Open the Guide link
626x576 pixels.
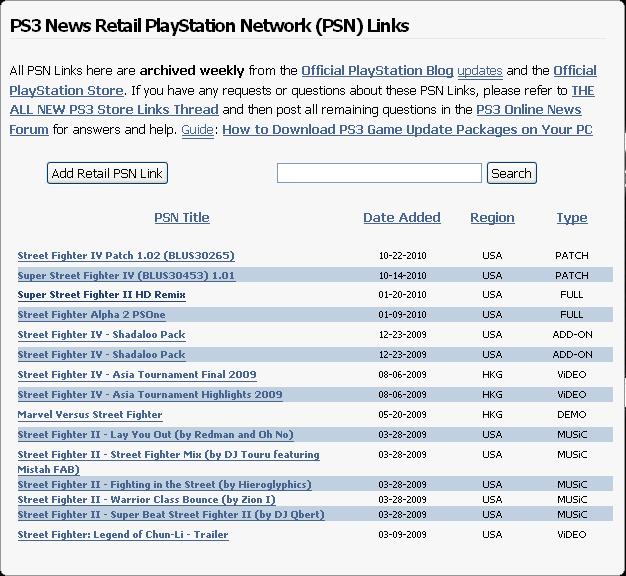coord(198,130)
